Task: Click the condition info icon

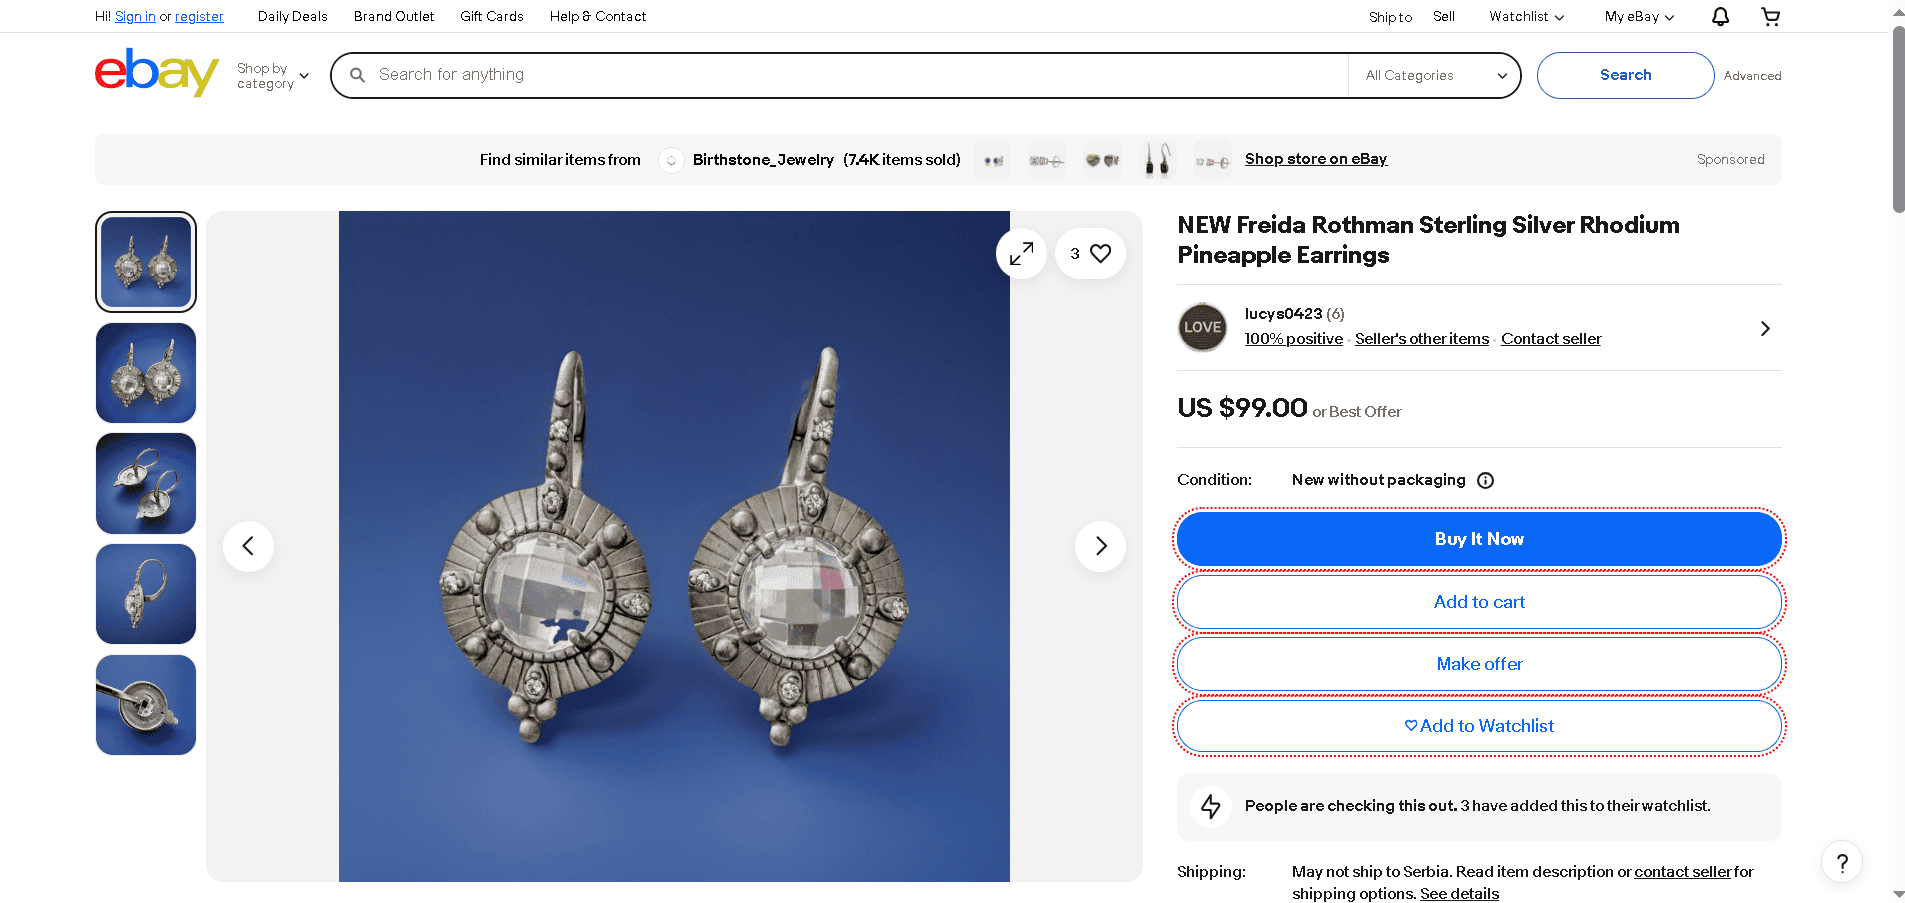Action: coord(1486,481)
